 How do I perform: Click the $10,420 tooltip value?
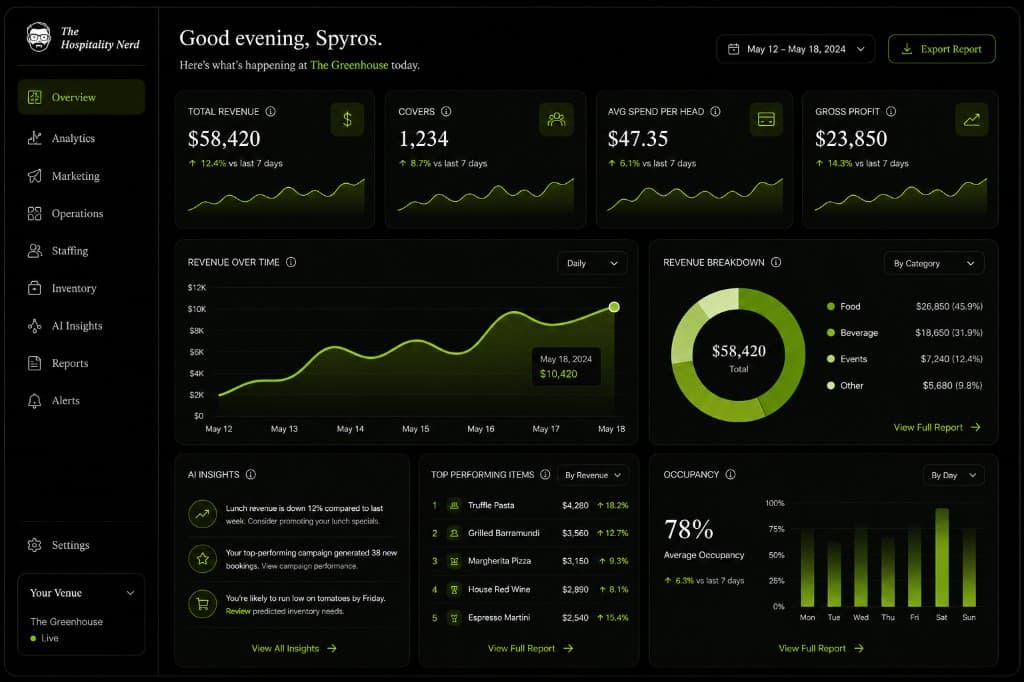tap(558, 374)
